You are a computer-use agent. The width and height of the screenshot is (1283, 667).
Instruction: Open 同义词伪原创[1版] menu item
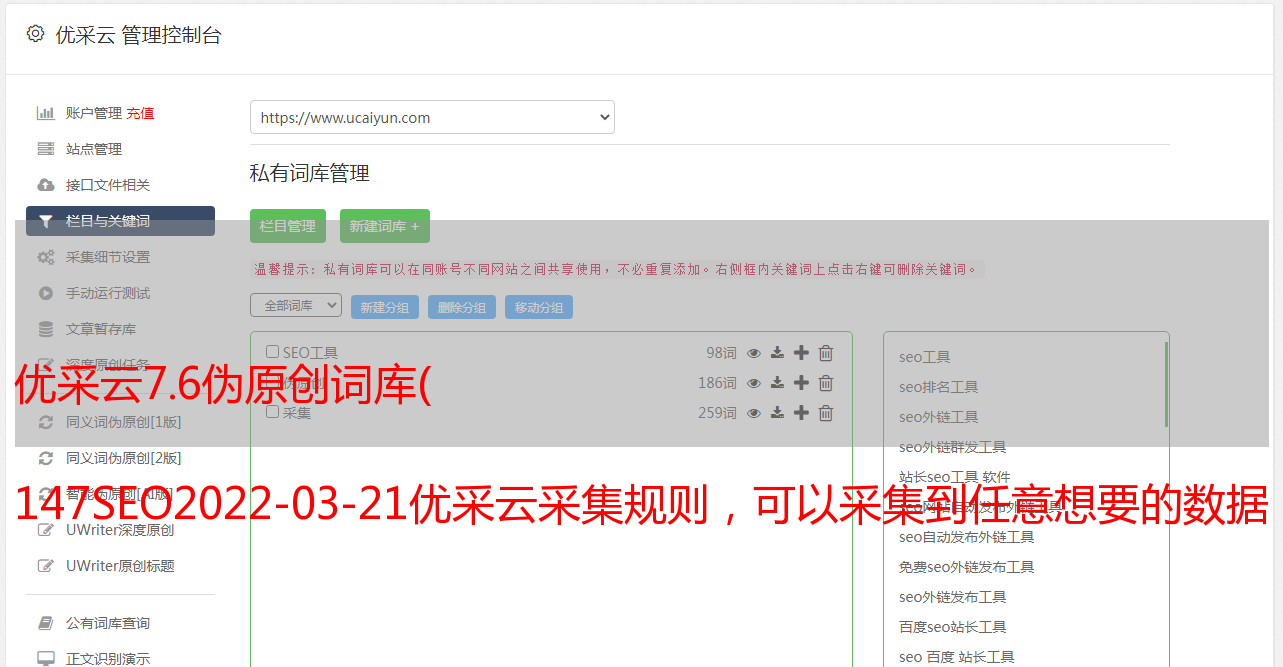124,422
